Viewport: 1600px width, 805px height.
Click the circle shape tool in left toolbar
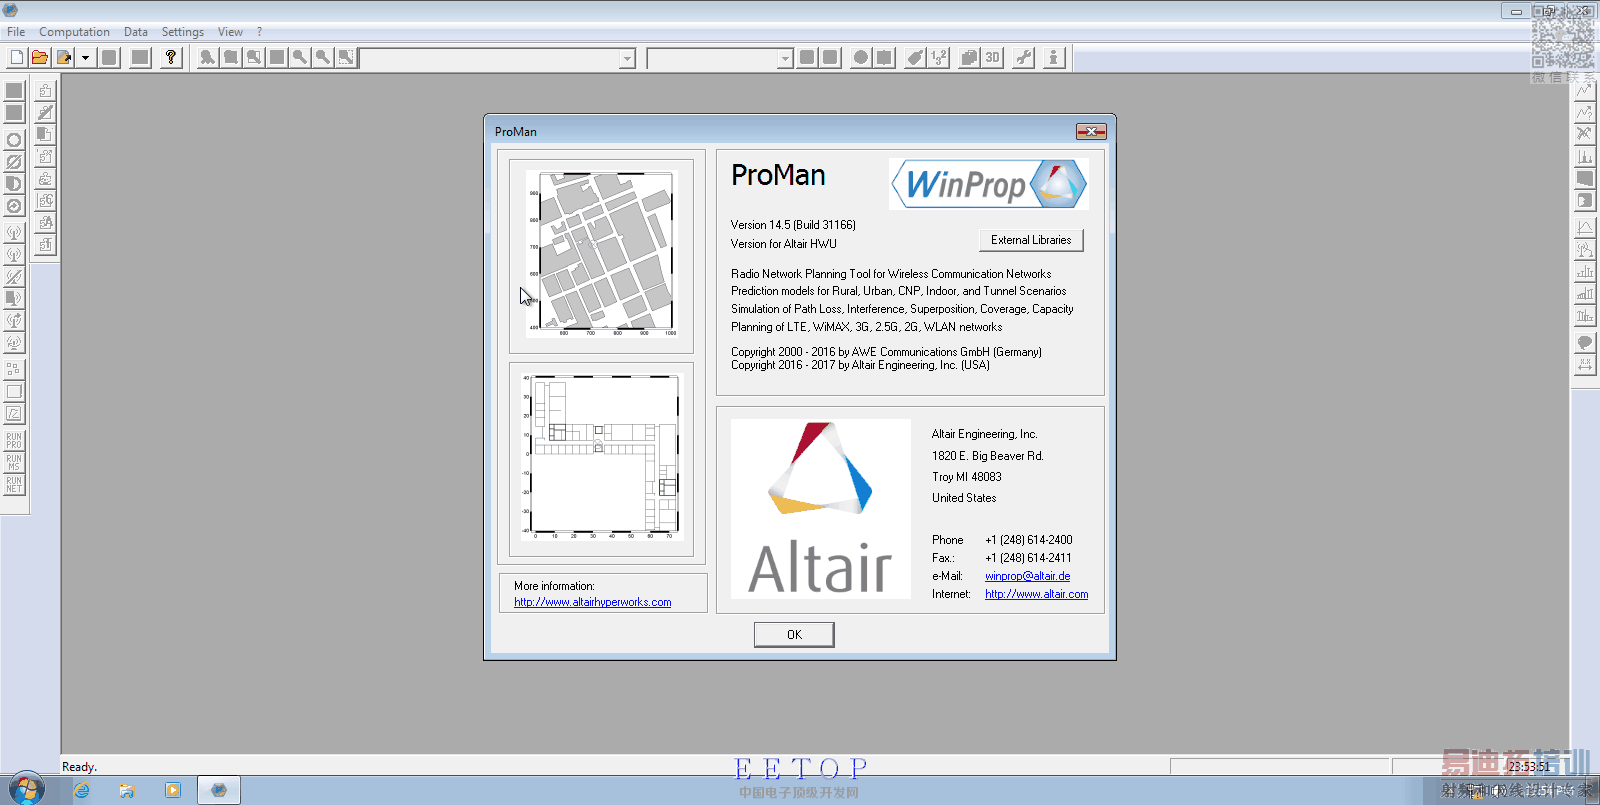[14, 140]
